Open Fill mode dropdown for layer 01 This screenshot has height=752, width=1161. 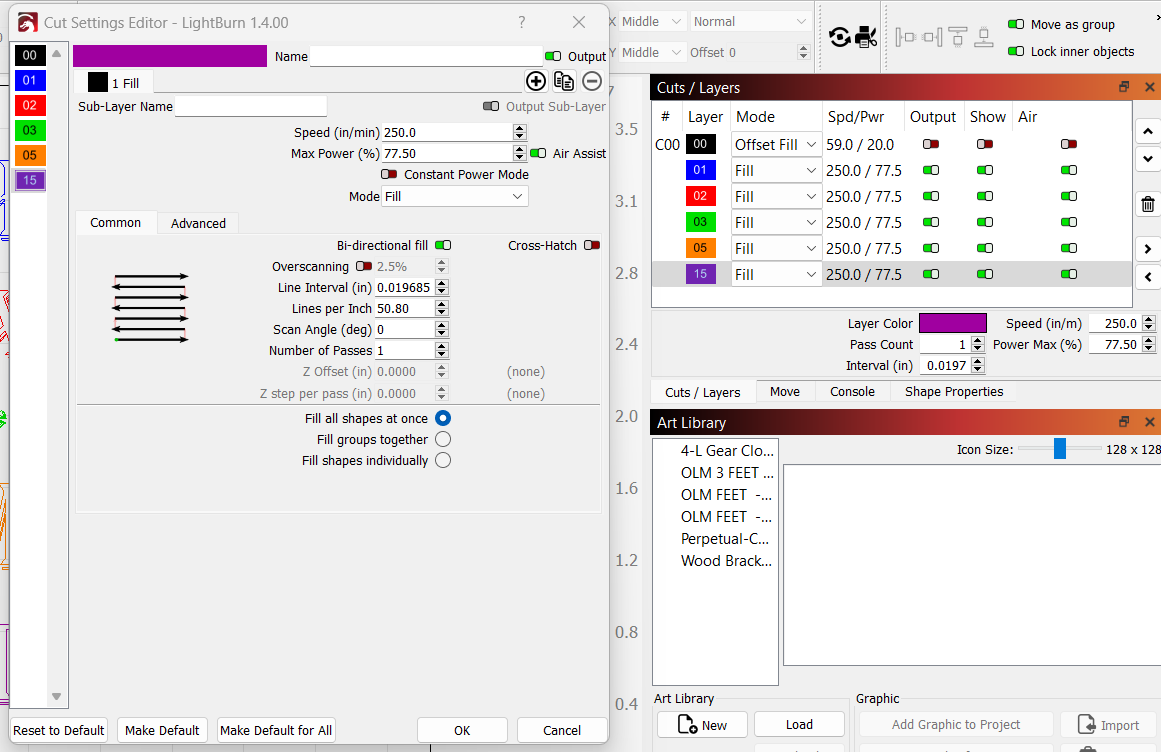pyautogui.click(x=776, y=170)
